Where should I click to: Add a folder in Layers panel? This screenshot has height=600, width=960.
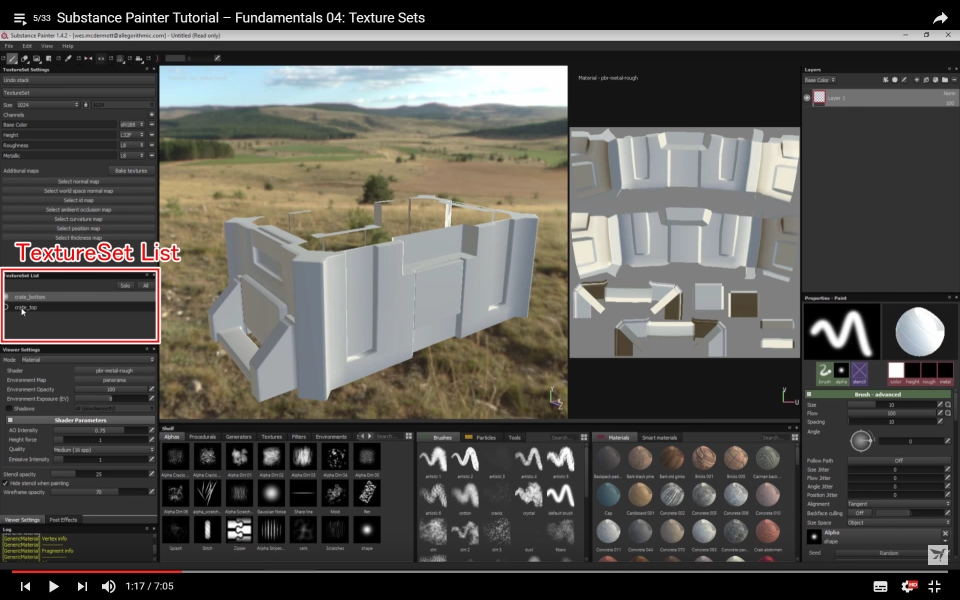point(945,80)
